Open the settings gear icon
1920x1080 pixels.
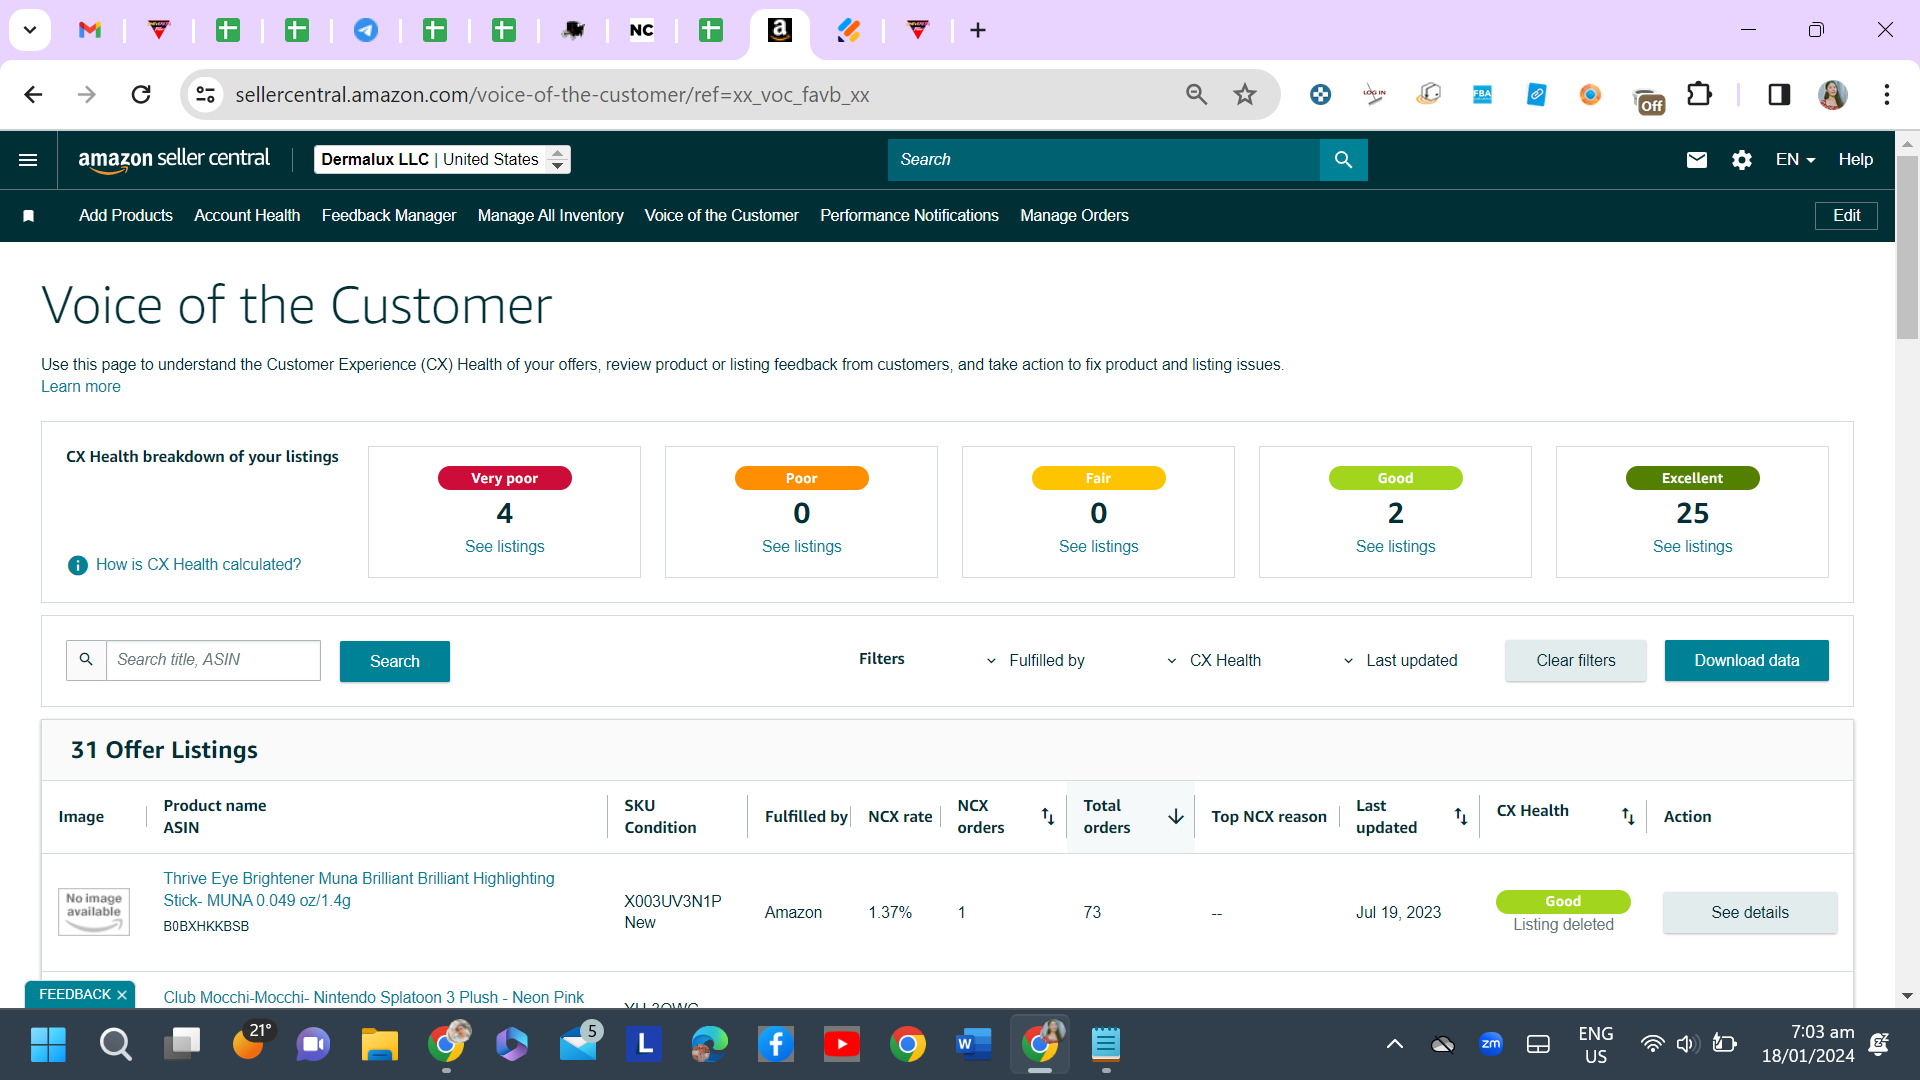point(1742,160)
